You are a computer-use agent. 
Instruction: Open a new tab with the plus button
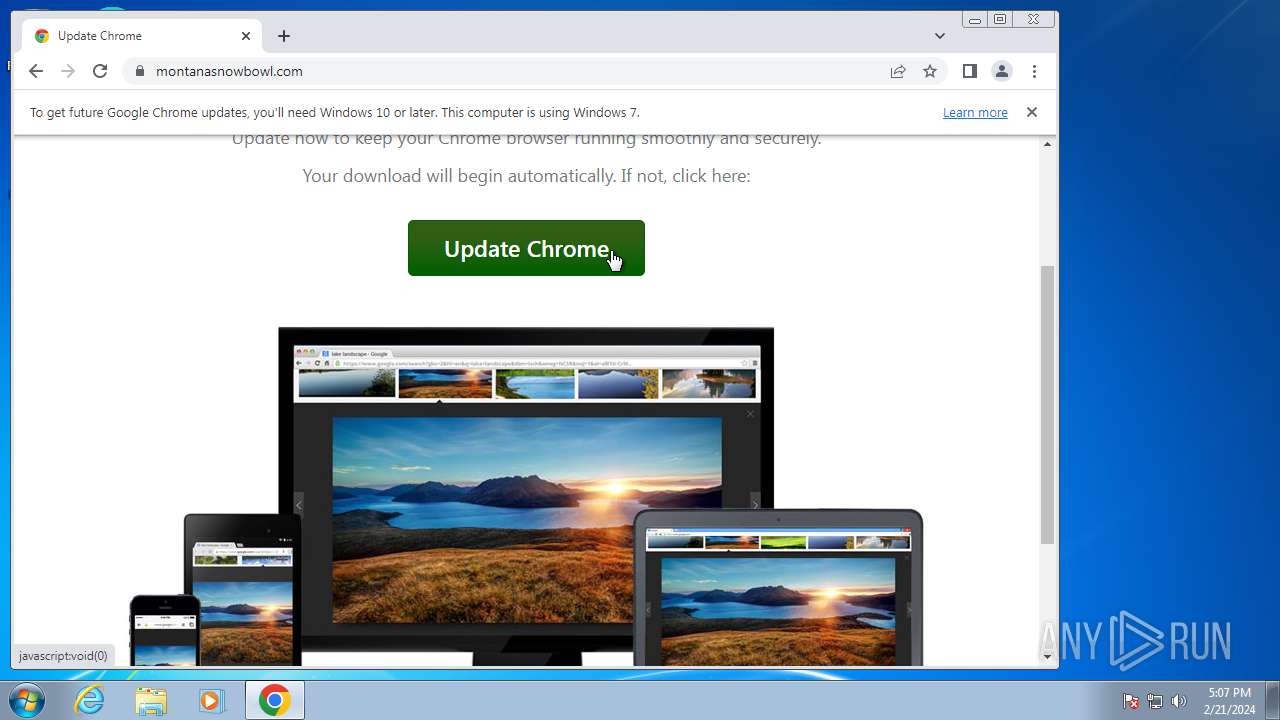(x=284, y=36)
